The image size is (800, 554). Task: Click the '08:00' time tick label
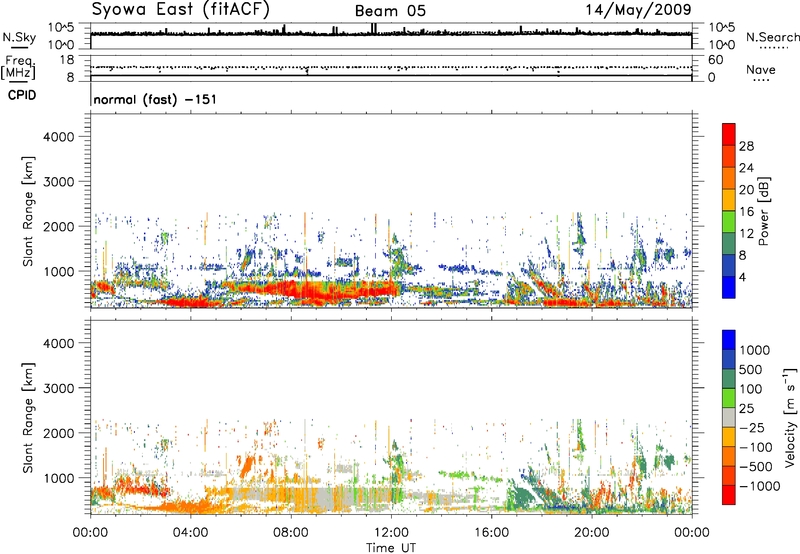pyautogui.click(x=291, y=533)
